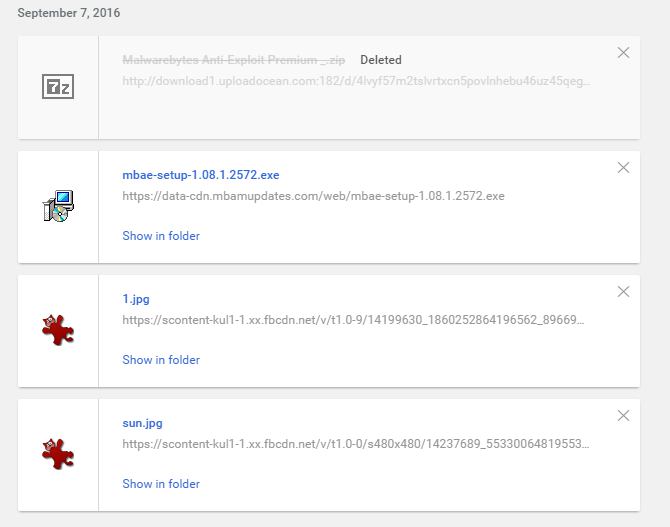Open the sun.jpg file name link

(x=142, y=423)
